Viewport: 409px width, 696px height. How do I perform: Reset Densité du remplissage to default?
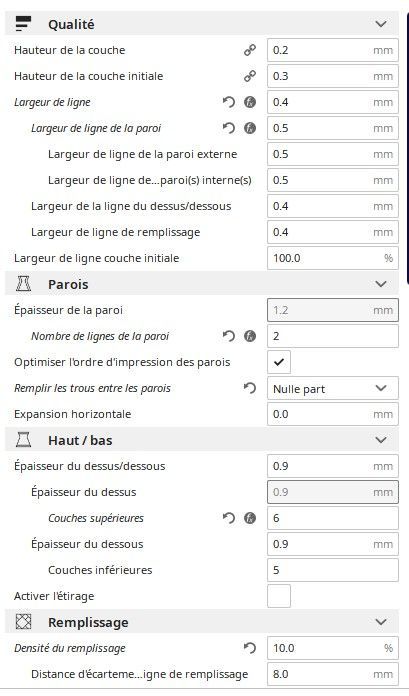[250, 648]
